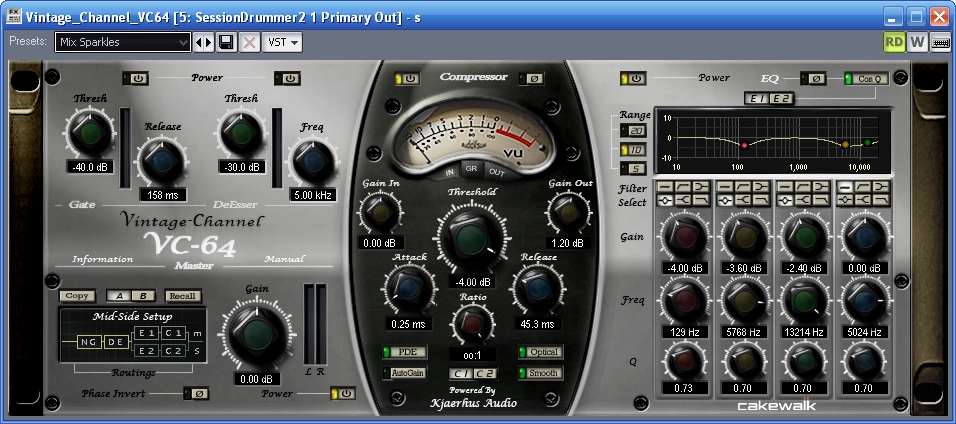
Task: Open the on-screen keyboard icon in the title bar
Action: [940, 42]
